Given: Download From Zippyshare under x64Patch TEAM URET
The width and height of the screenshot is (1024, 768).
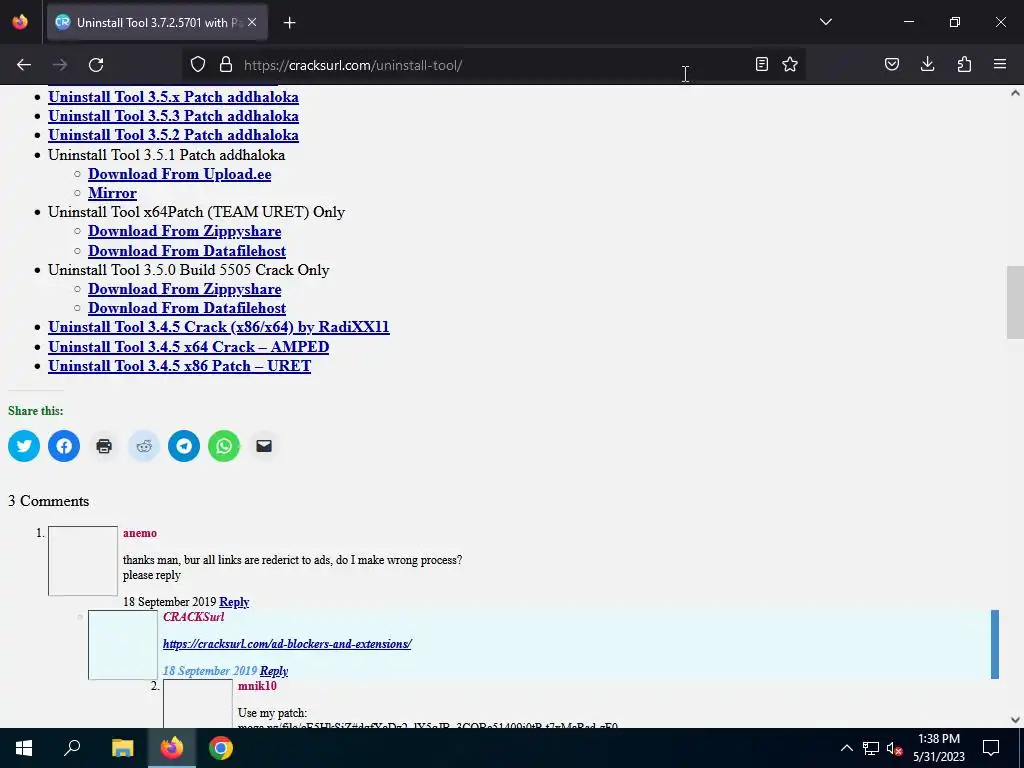Looking at the screenshot, I should tap(185, 231).
